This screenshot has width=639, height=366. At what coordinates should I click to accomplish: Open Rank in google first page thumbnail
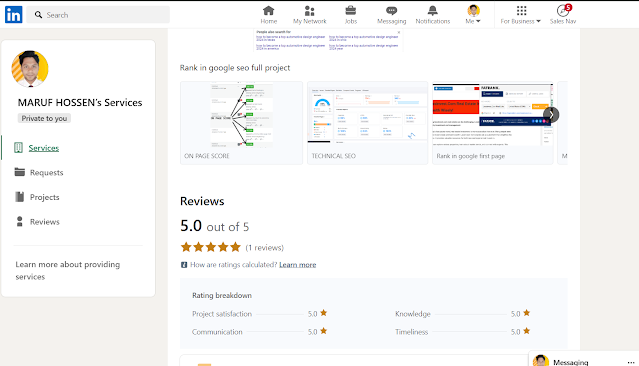click(x=493, y=123)
